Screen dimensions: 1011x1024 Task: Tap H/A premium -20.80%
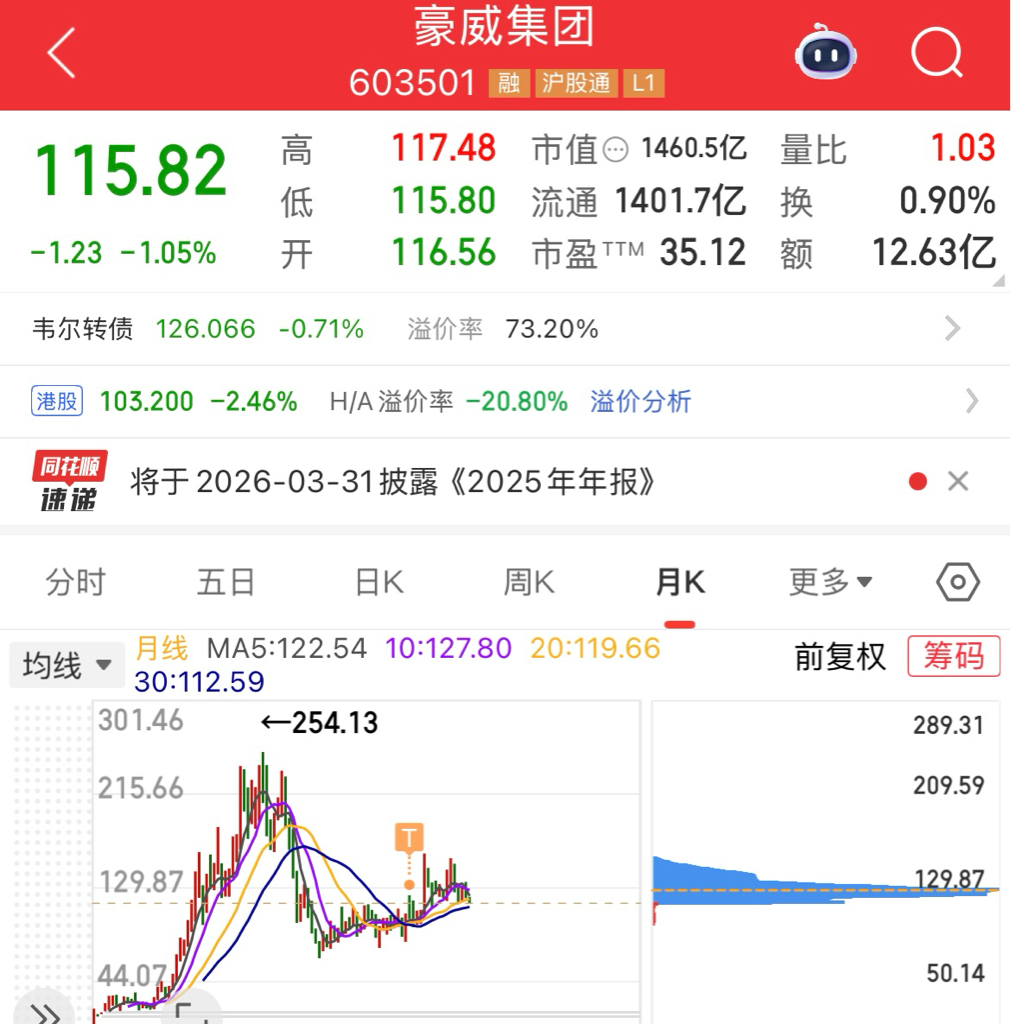(516, 401)
